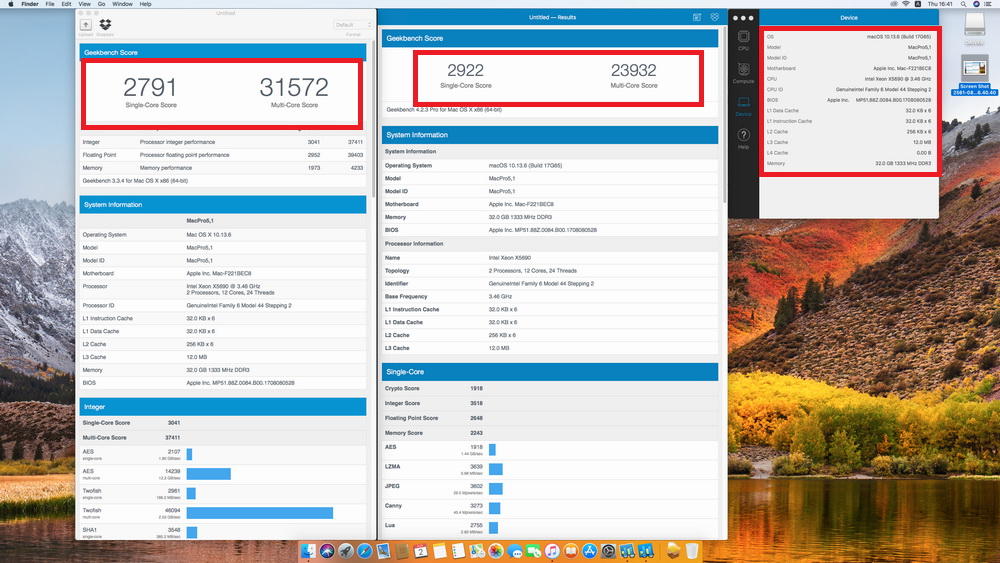Screen dimensions: 1000x563
Task: Click the Wi-Fi status icon in menu bar
Action: point(906,4)
